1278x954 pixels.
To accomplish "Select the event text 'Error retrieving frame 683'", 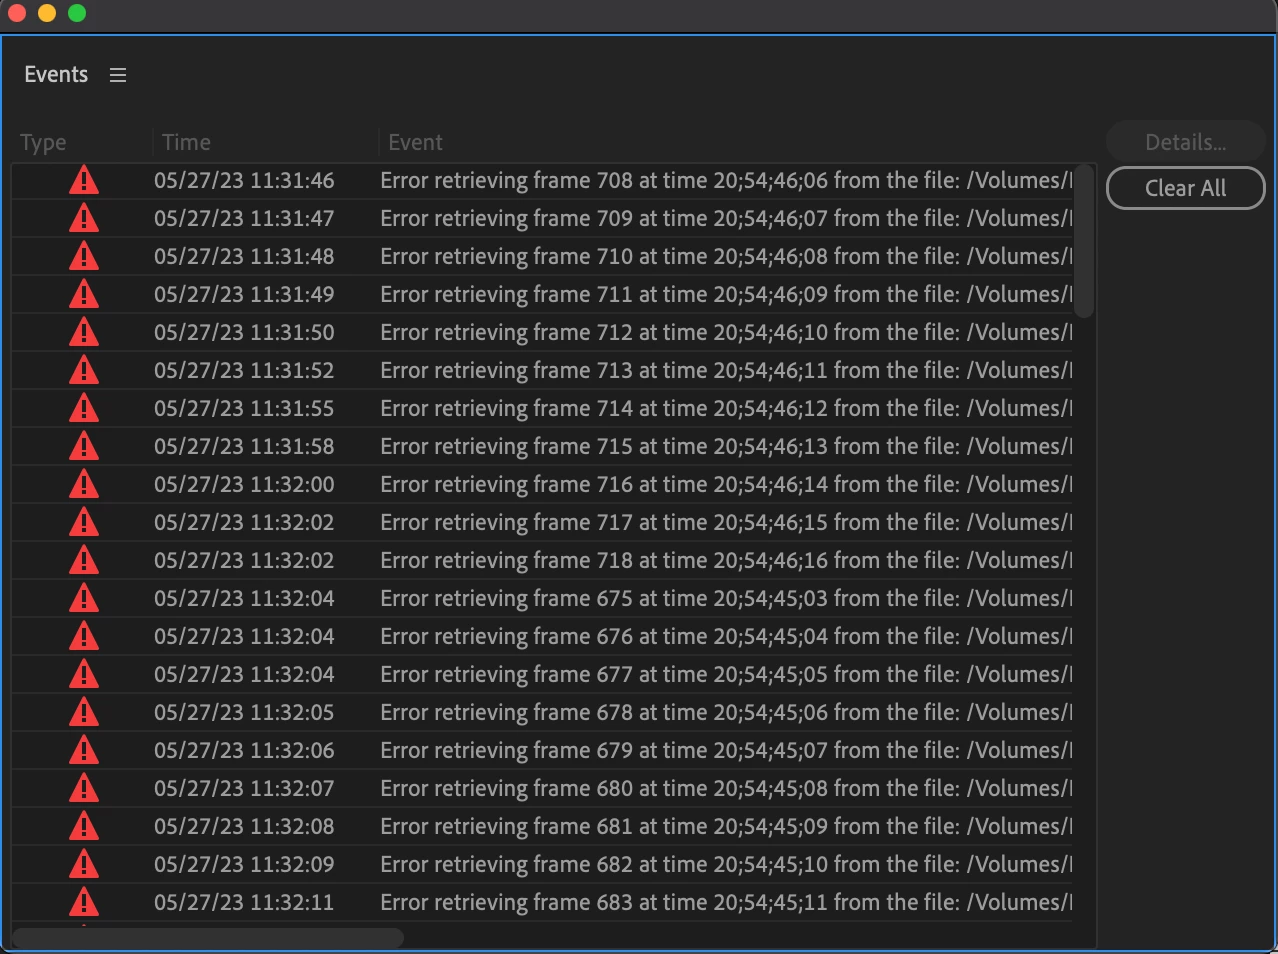I will point(507,903).
